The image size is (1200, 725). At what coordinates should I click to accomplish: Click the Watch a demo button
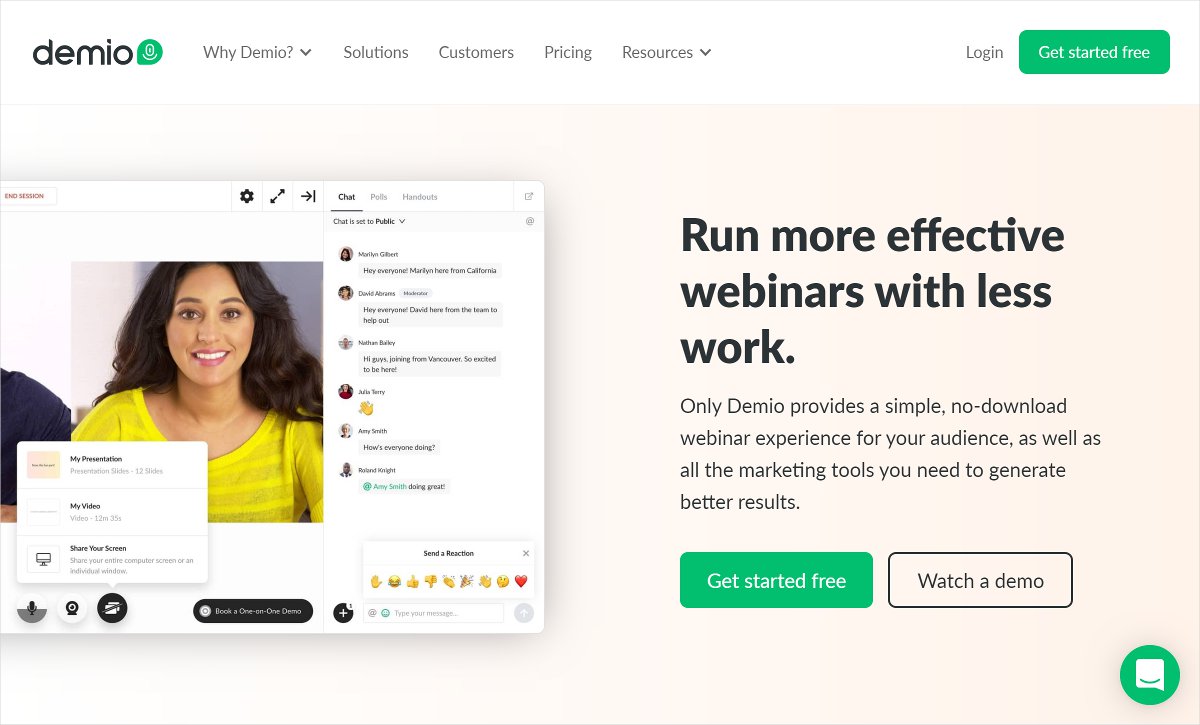pyautogui.click(x=980, y=580)
